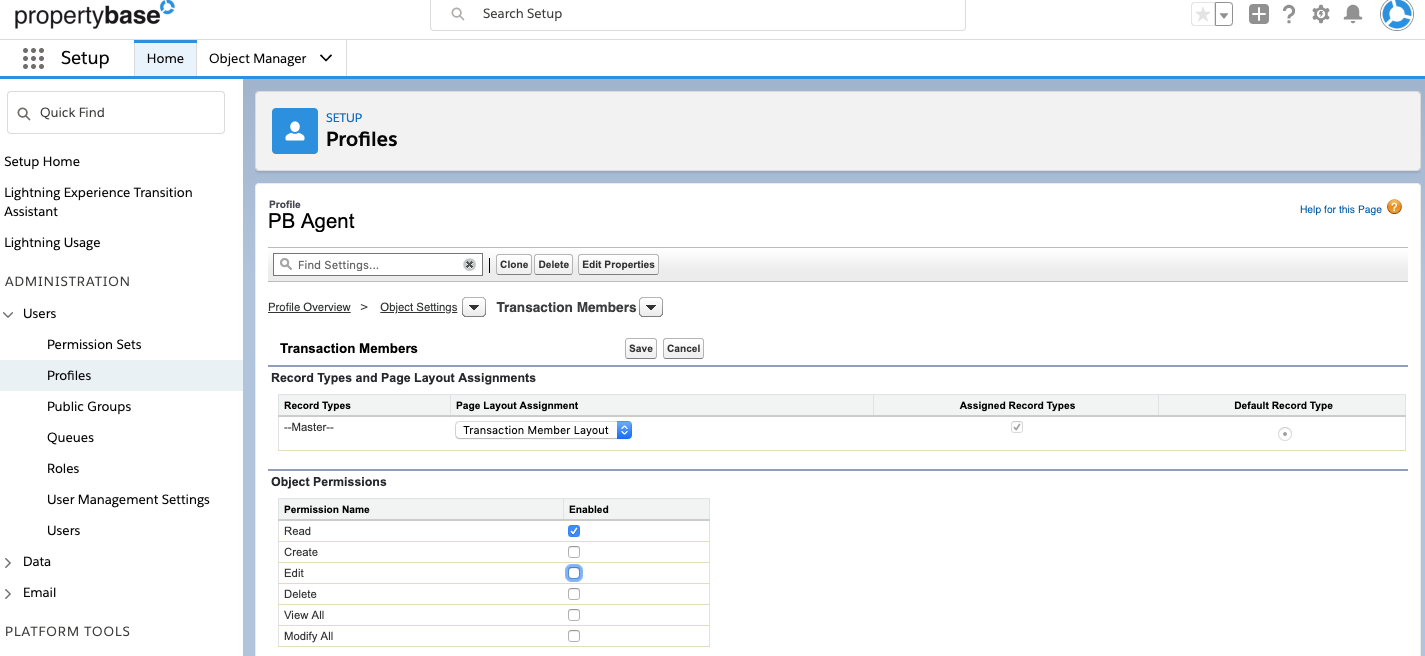This screenshot has height=656, width=1425.
Task: Disable the Read object permission
Action: point(573,530)
